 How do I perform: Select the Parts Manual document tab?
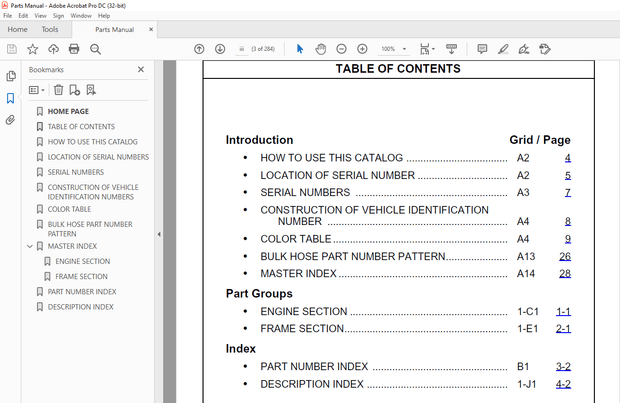pos(114,30)
